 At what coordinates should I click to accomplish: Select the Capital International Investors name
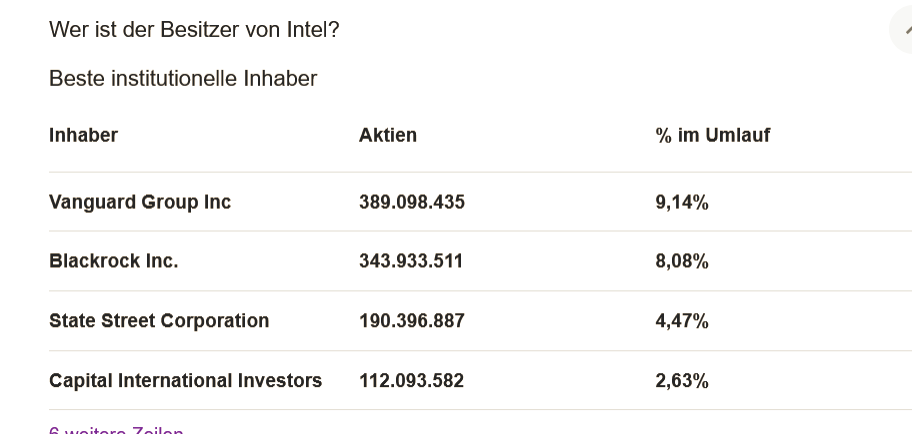click(185, 381)
